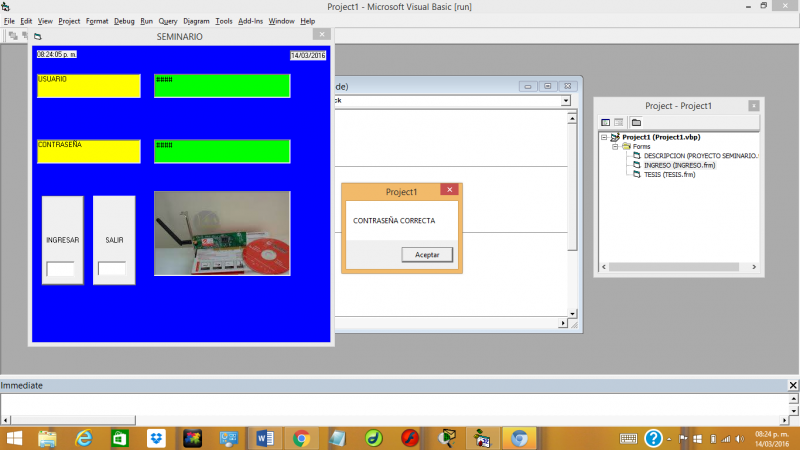The height and width of the screenshot is (450, 800).
Task: Open the Window menu
Action: 282,21
